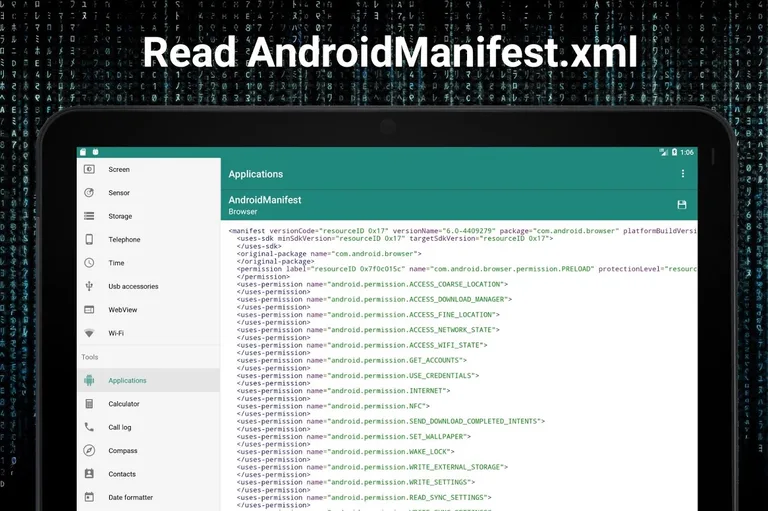Click the ACCESS_WIFI_STATE permission line
768x511 pixels.
[x=362, y=345]
